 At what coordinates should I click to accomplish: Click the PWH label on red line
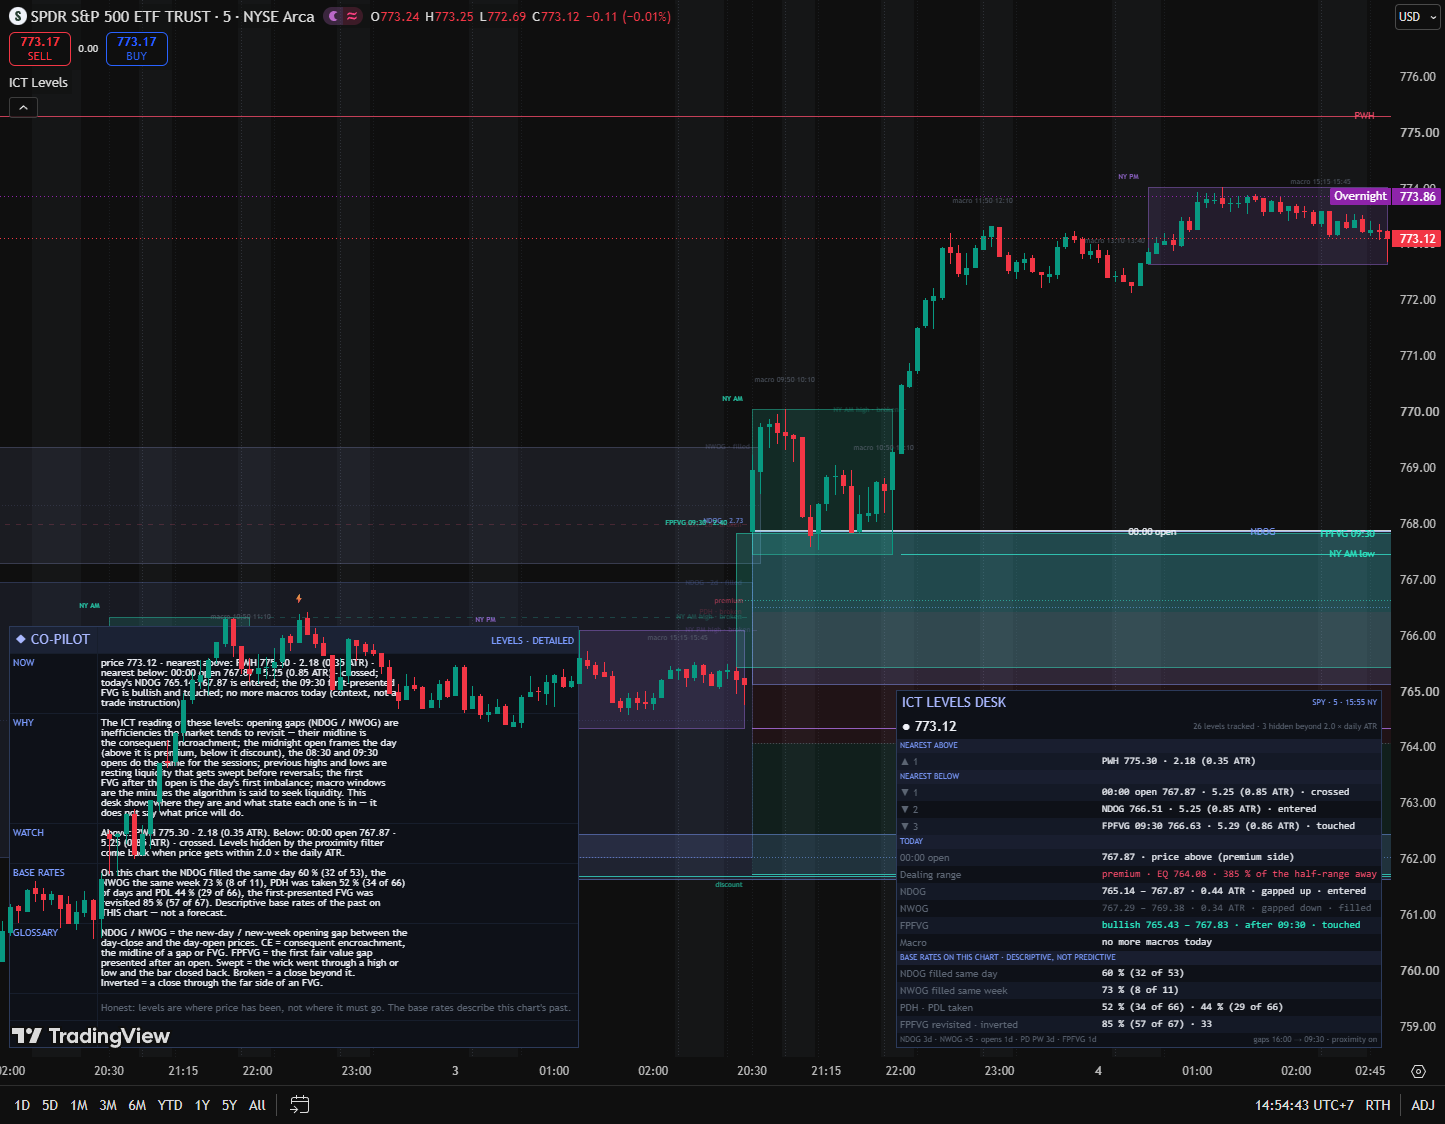(x=1364, y=116)
